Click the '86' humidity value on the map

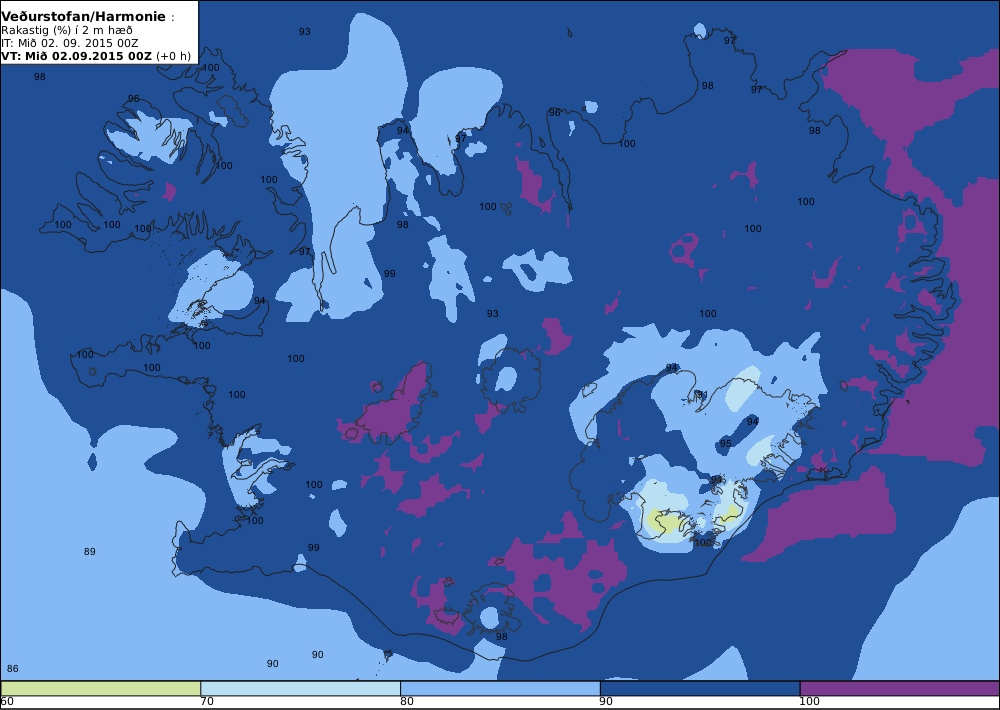tap(13, 669)
